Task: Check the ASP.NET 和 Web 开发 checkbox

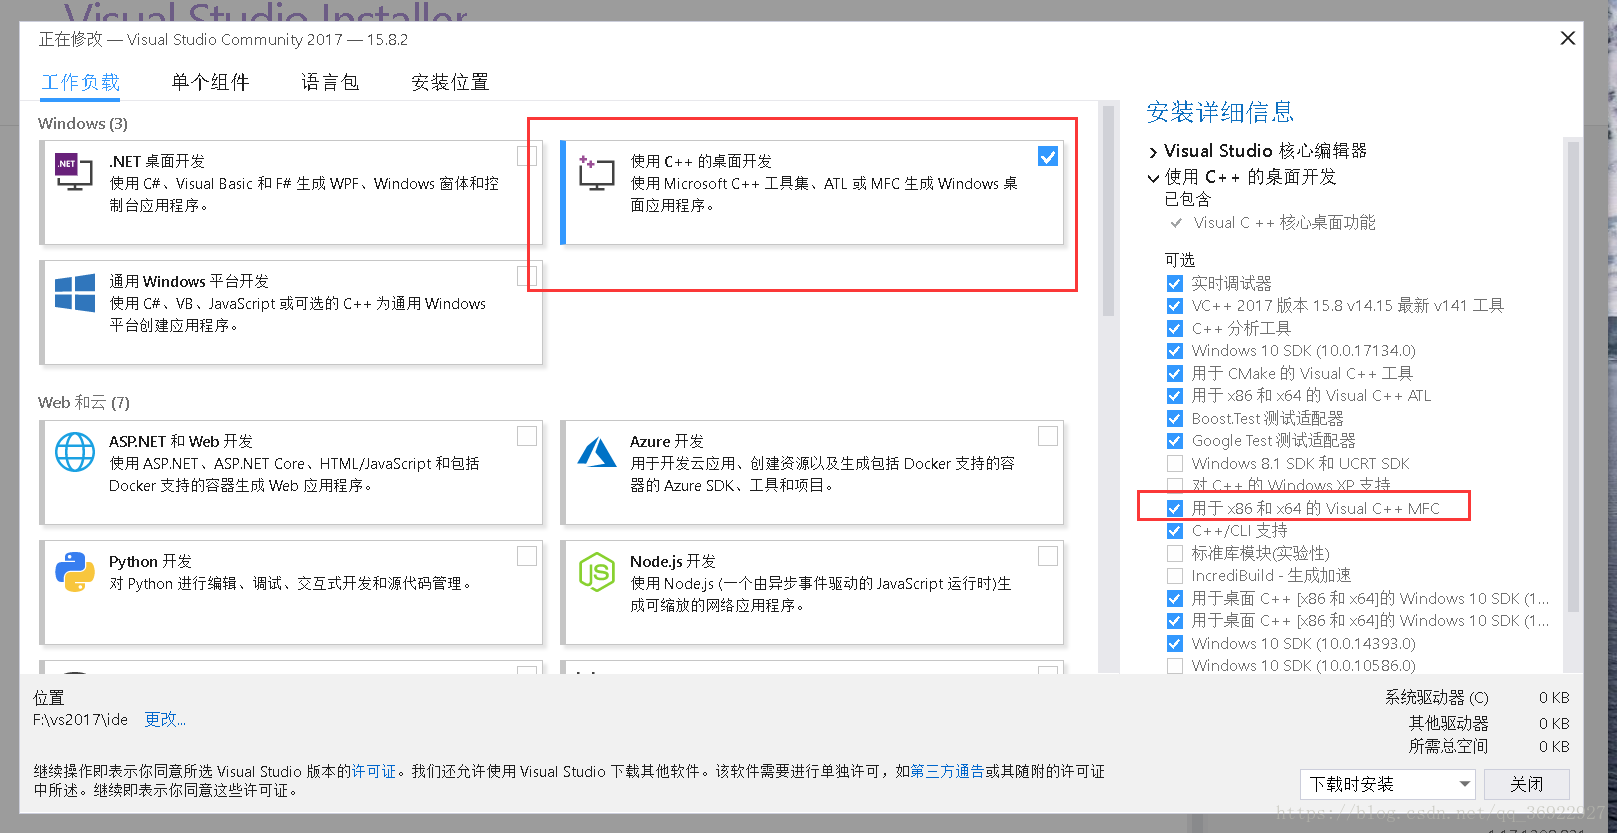Action: point(527,436)
